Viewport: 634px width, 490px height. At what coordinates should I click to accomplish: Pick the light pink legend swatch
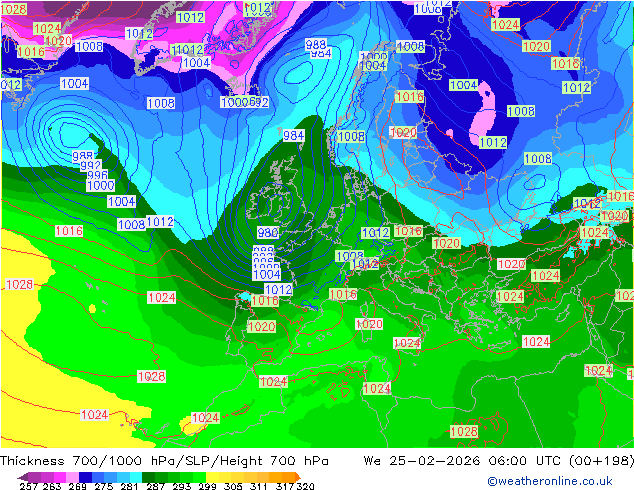pos(73,477)
